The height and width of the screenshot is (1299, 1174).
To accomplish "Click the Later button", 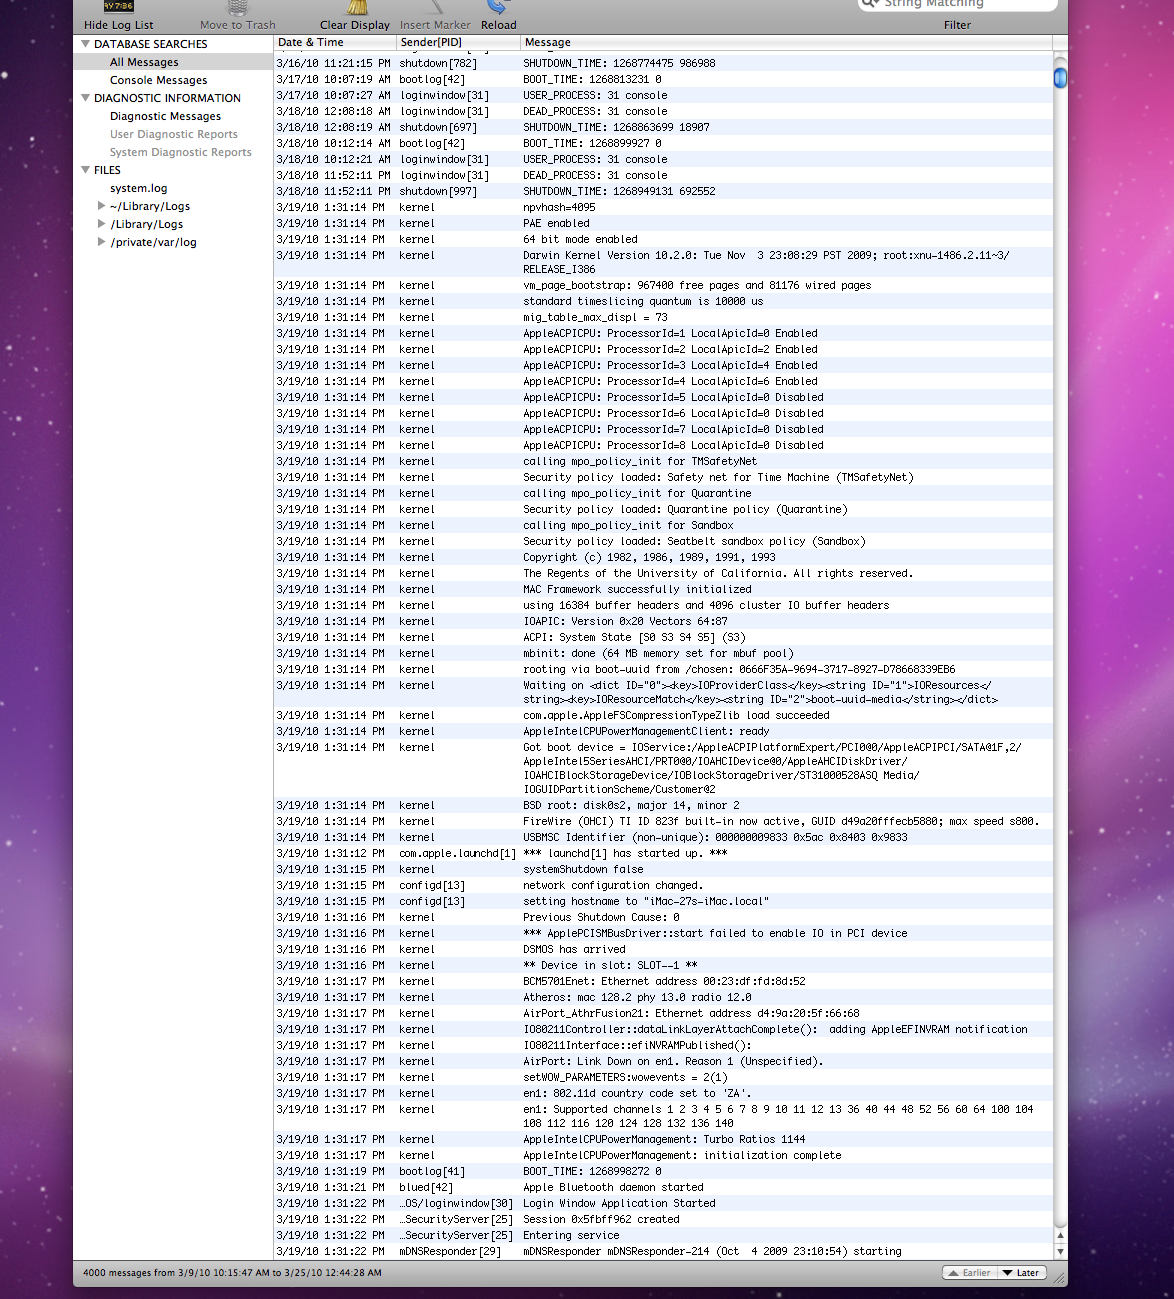I will click(1020, 1273).
